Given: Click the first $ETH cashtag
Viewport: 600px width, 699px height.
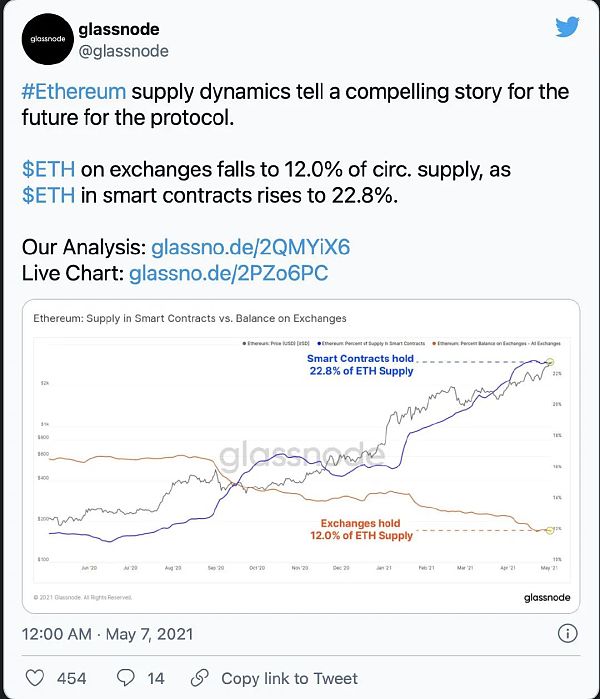Looking at the screenshot, I should (x=48, y=169).
